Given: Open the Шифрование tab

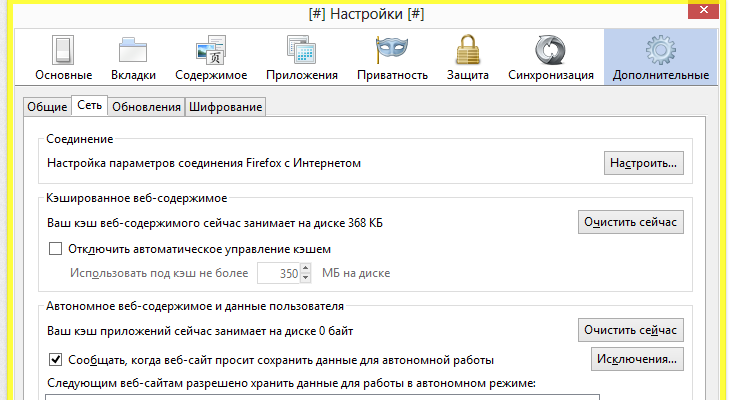Looking at the screenshot, I should point(226,107).
